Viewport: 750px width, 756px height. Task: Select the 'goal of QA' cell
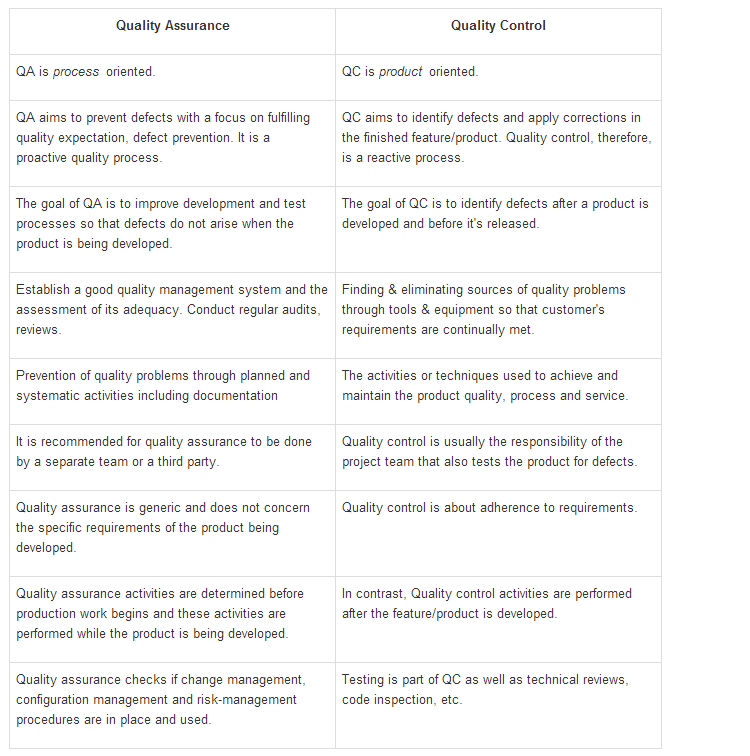click(x=172, y=224)
